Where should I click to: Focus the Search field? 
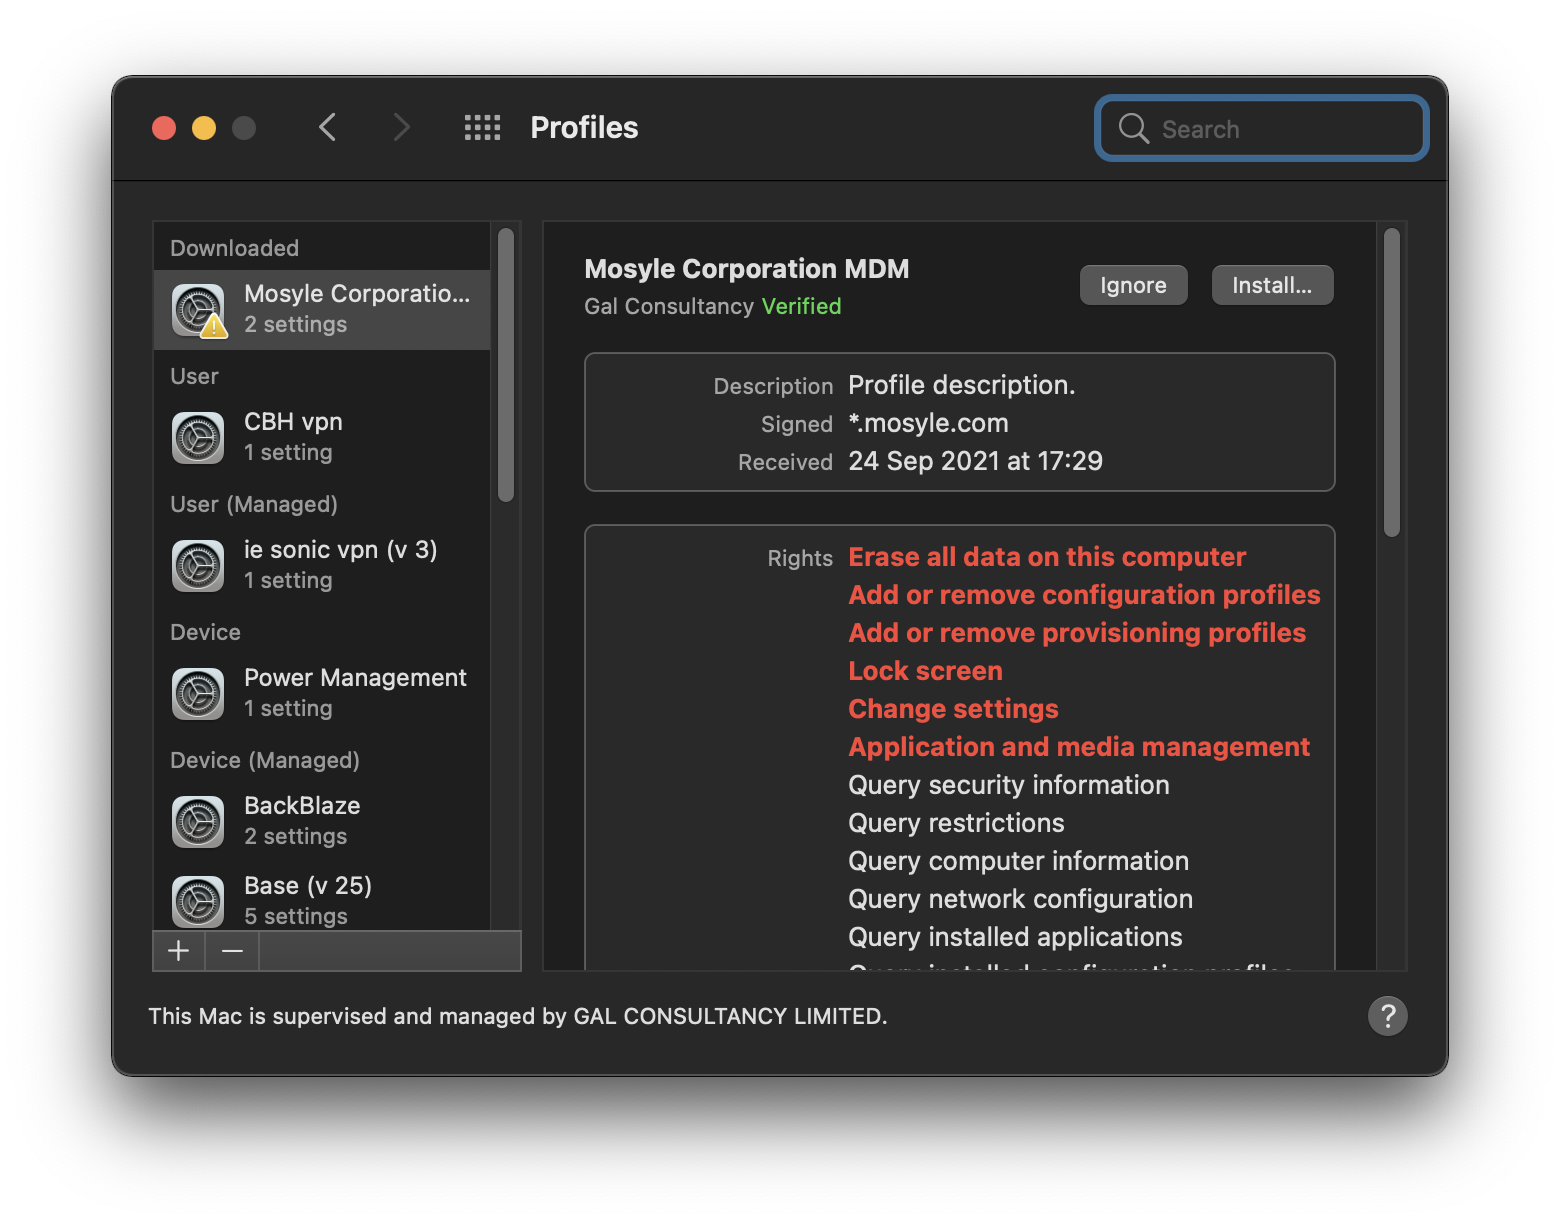click(1262, 128)
